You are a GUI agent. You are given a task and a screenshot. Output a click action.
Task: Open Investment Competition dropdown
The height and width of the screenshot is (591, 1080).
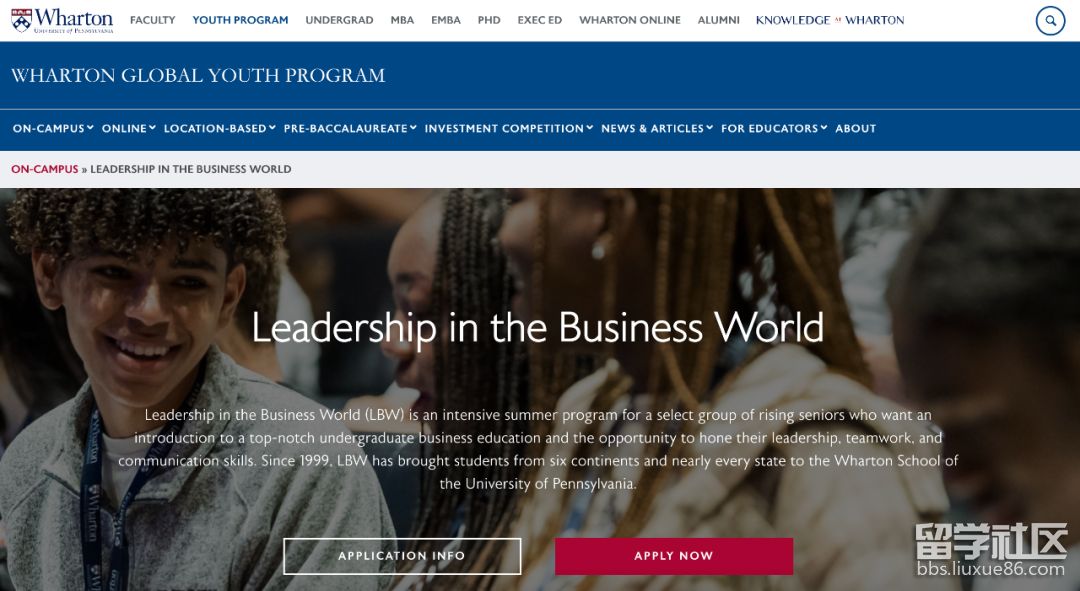[509, 128]
